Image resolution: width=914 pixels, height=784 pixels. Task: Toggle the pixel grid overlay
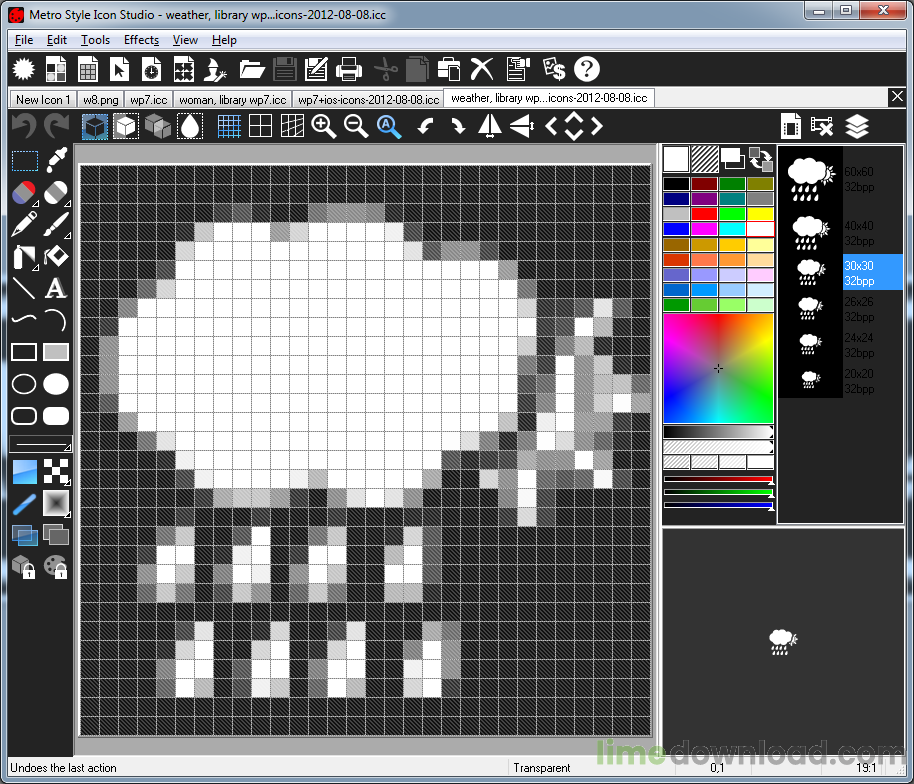coord(229,126)
